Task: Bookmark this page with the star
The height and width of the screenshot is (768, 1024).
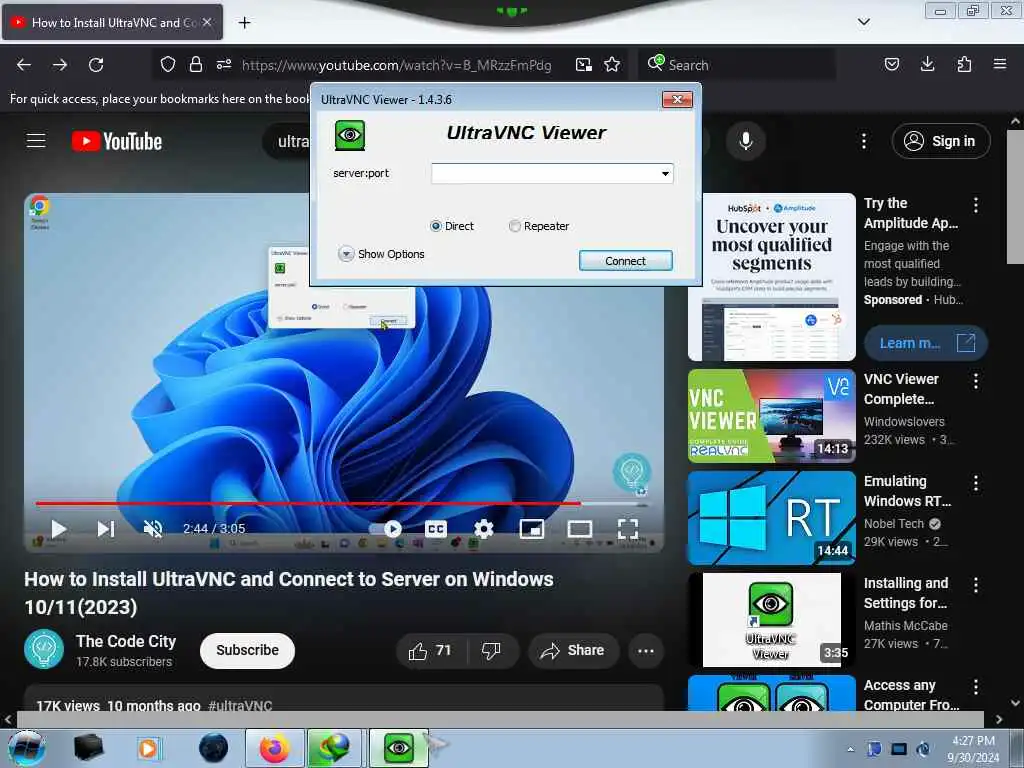Action: [612, 65]
